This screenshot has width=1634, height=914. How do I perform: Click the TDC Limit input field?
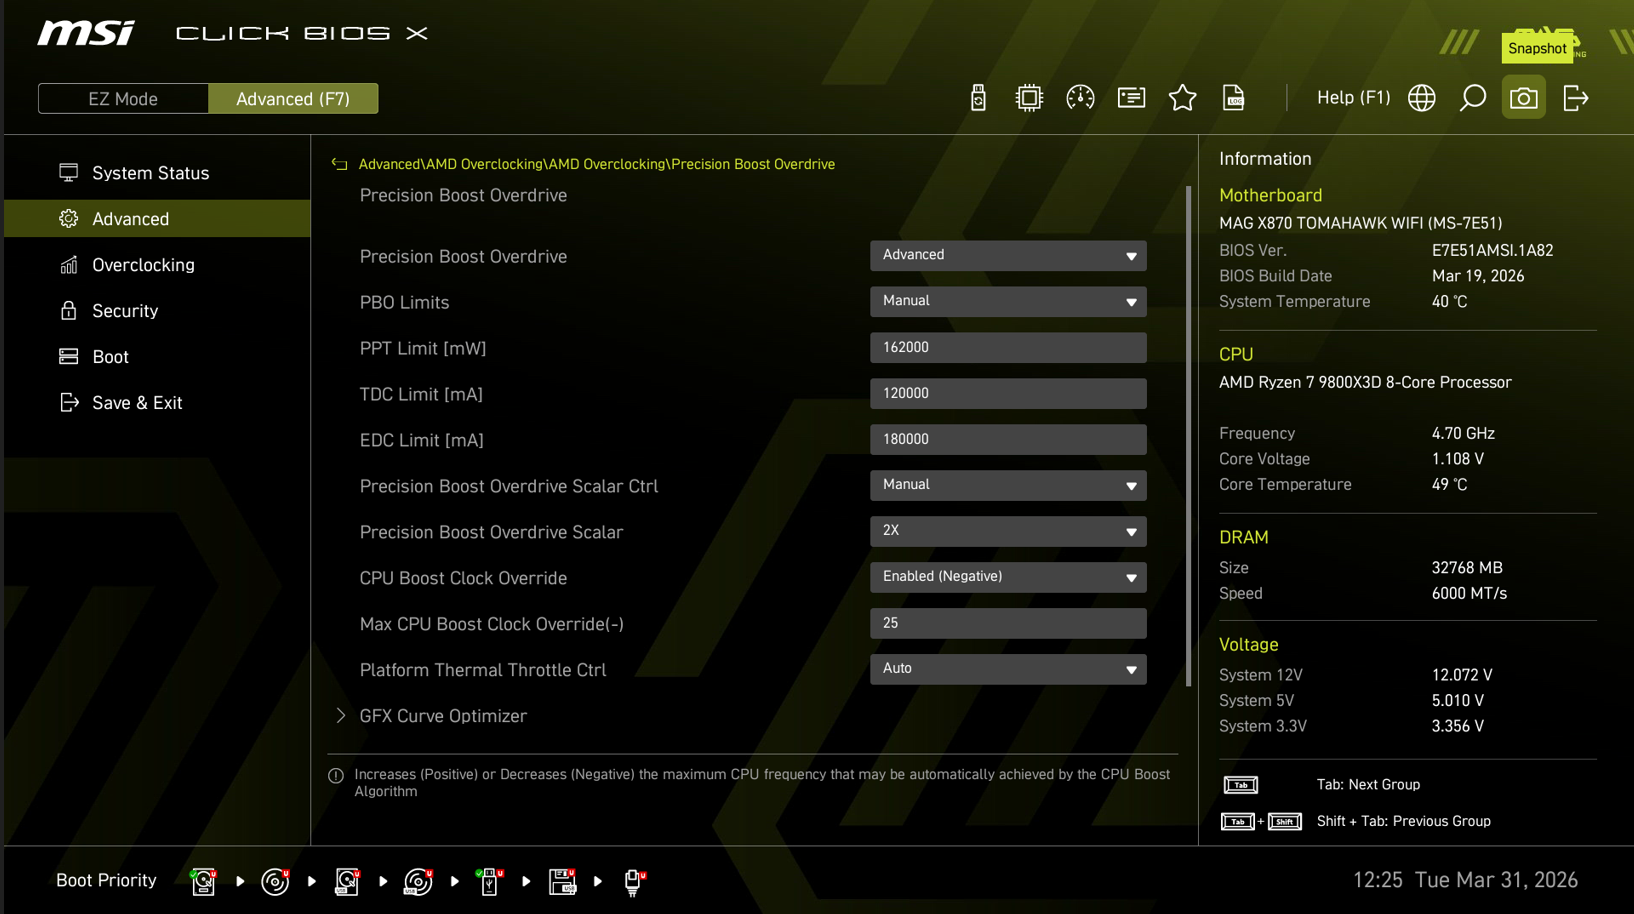point(1008,394)
